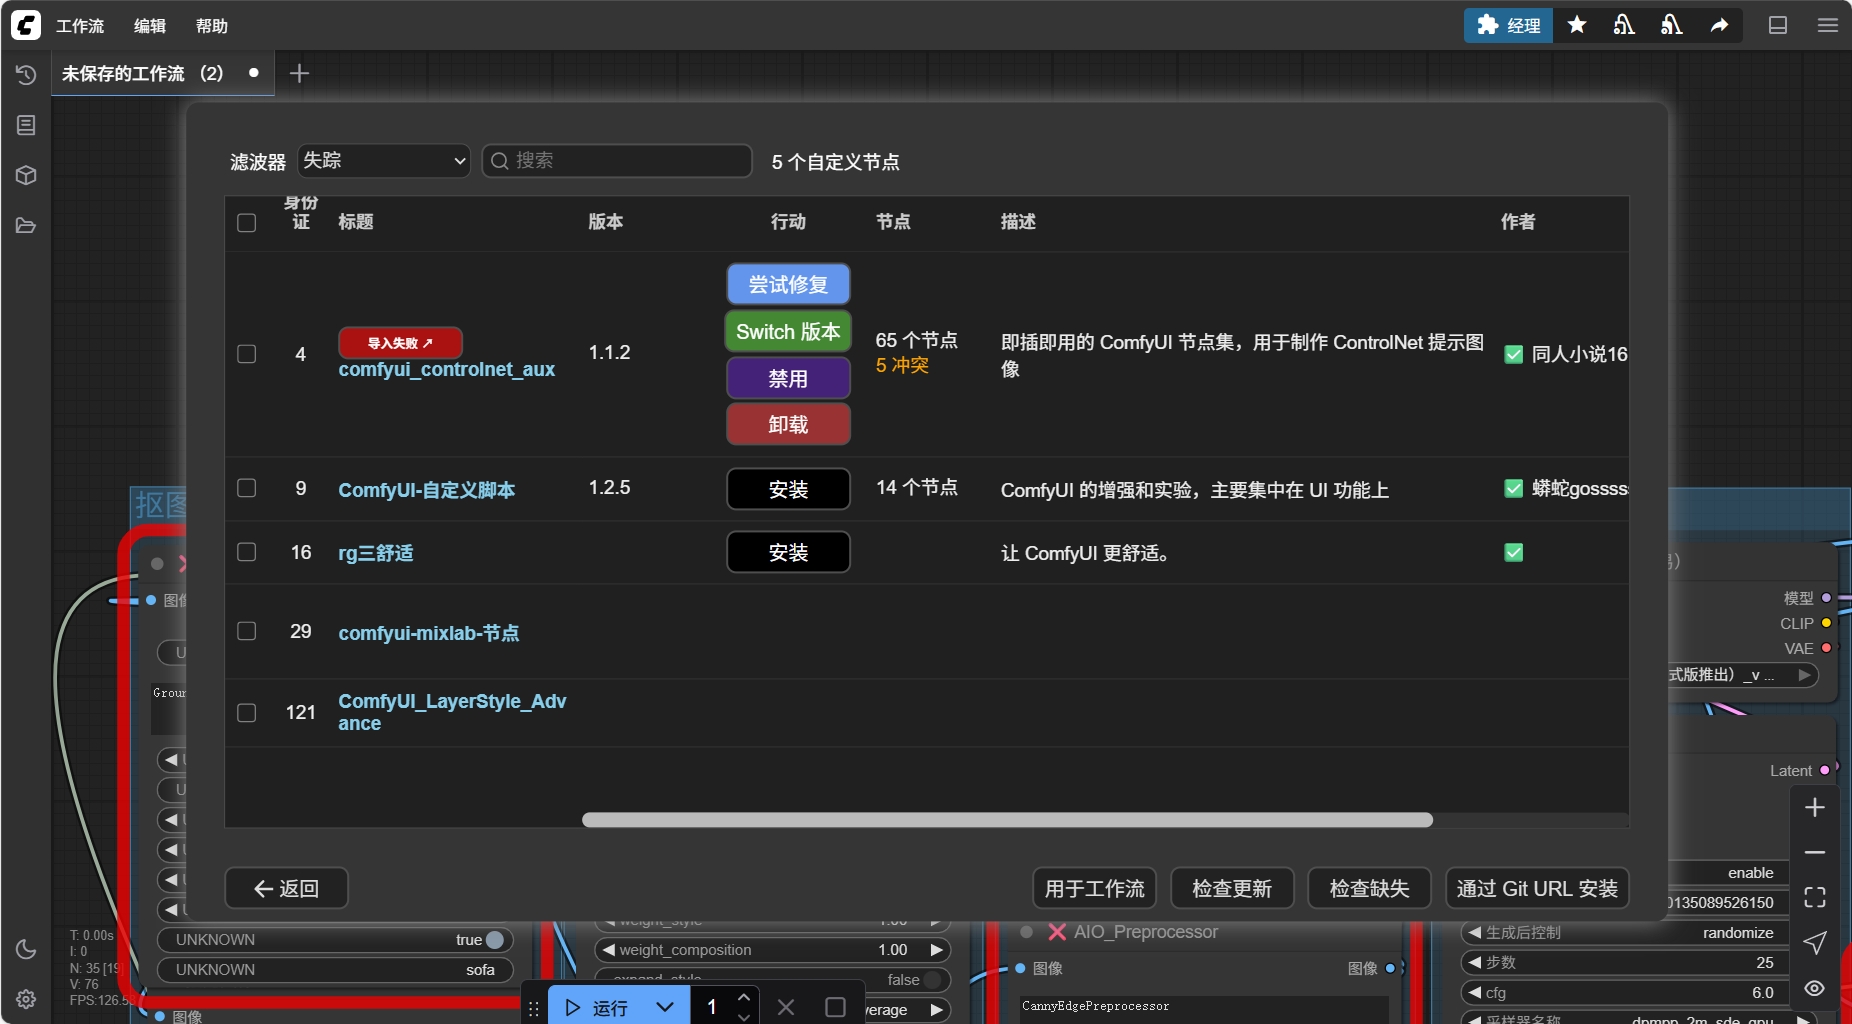This screenshot has width=1852, height=1024.
Task: Open the folder icon in left sidebar
Action: [26, 226]
